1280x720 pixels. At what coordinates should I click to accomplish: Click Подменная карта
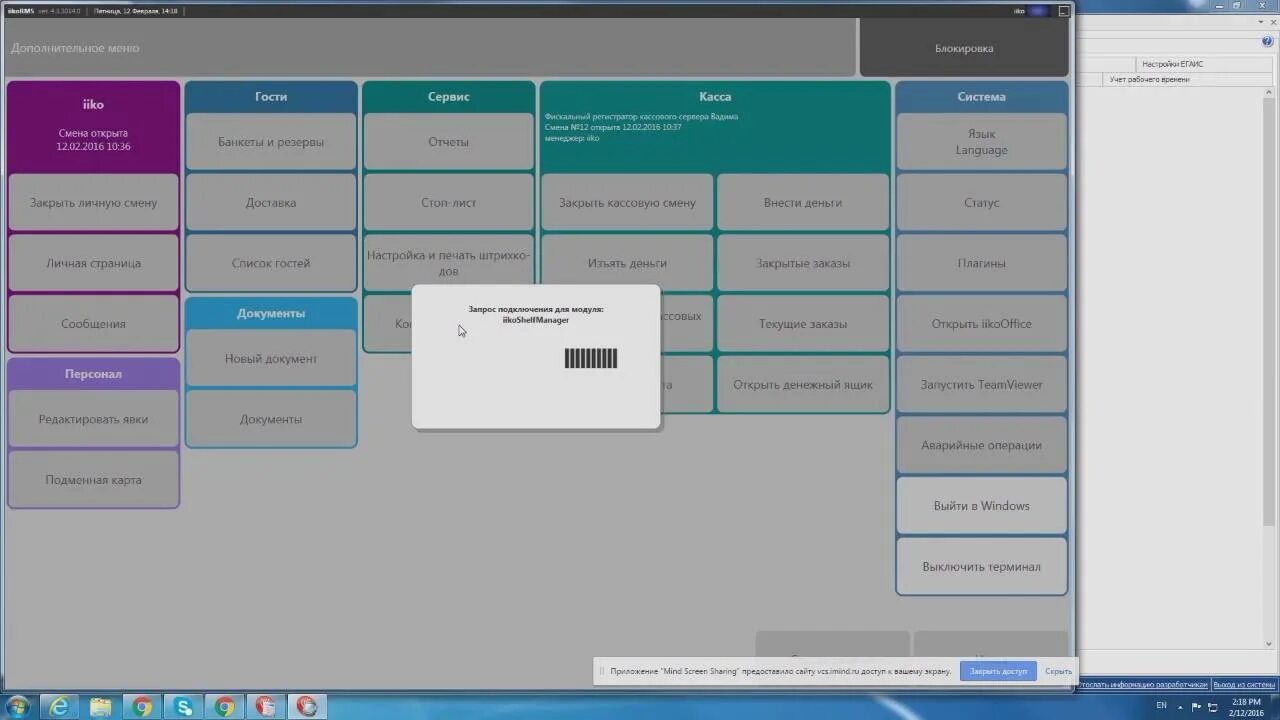point(93,480)
